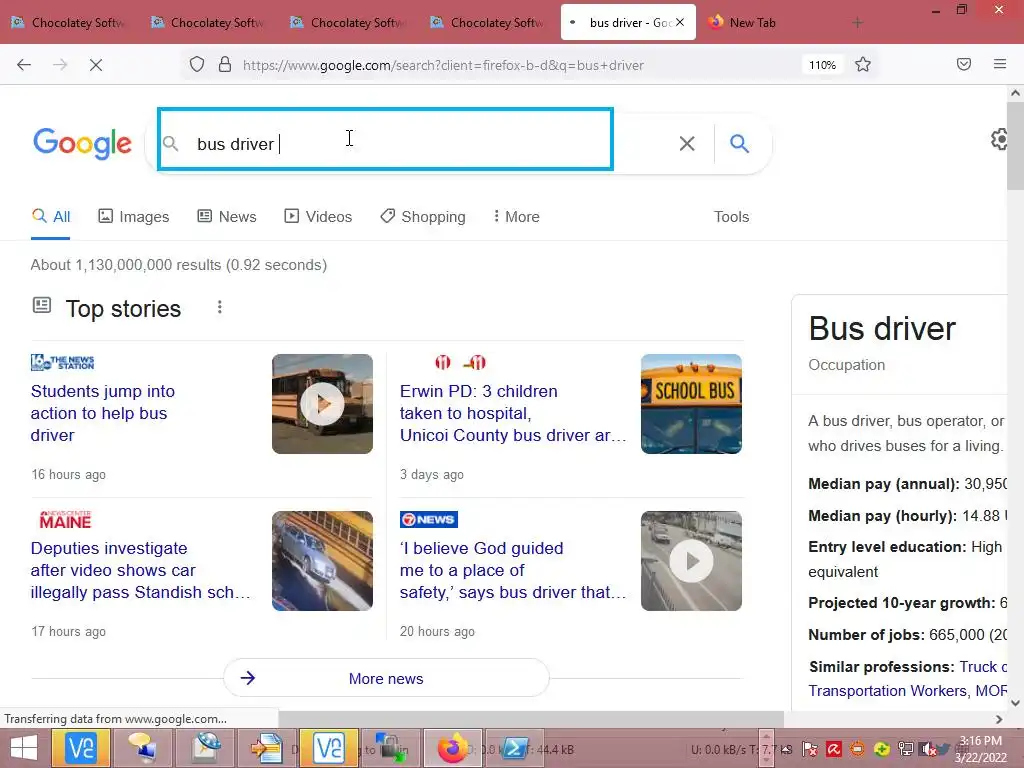The image size is (1024, 768).
Task: Open a new tab with plus button
Action: (857, 23)
